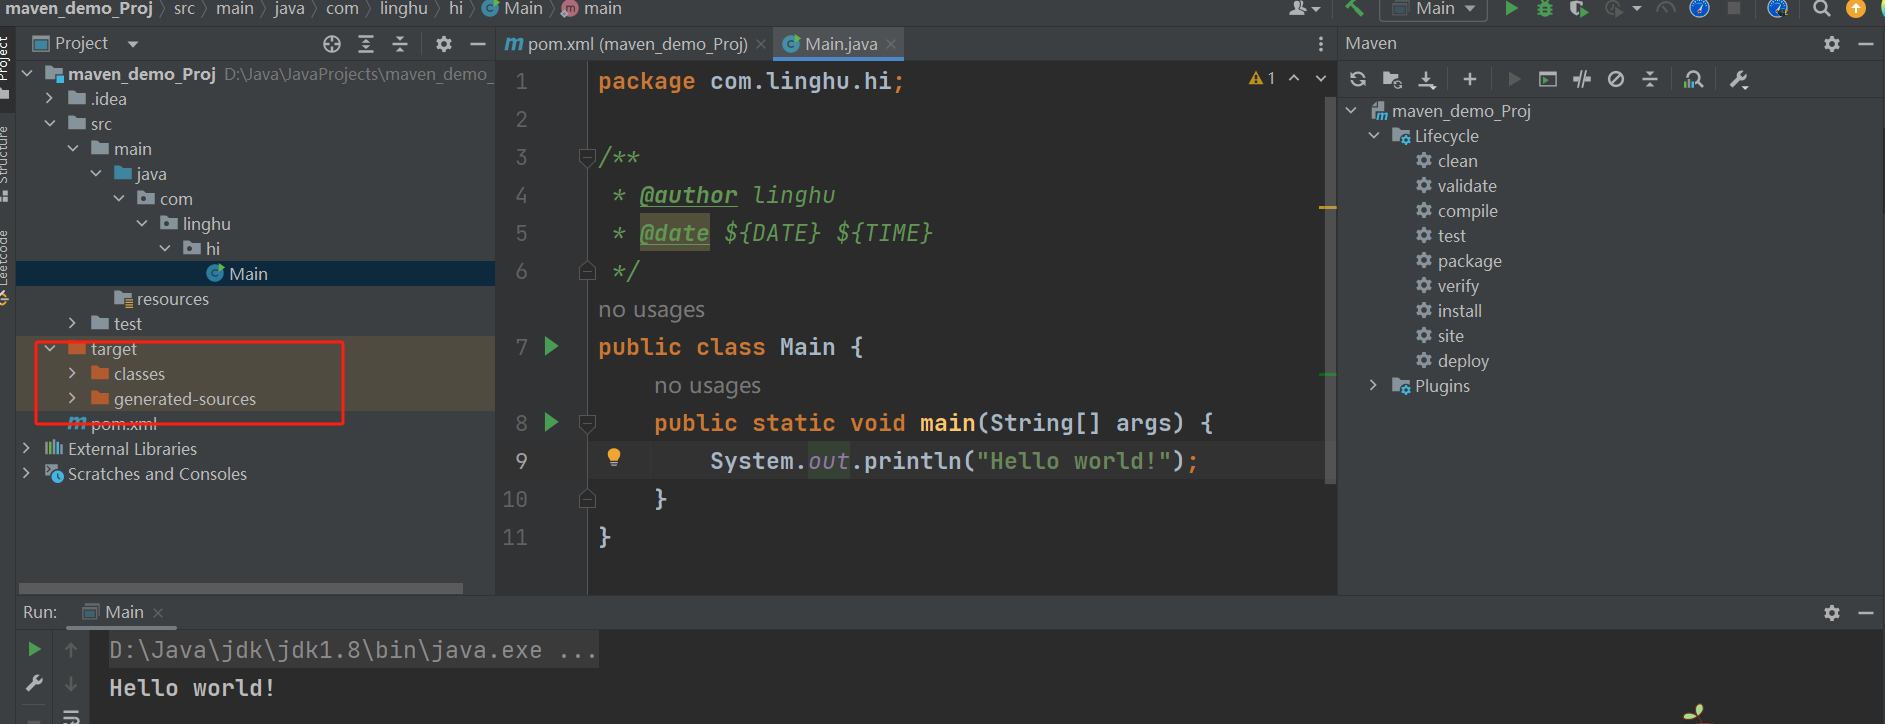Collapse the src folder
Image resolution: width=1885 pixels, height=724 pixels.
50,124
